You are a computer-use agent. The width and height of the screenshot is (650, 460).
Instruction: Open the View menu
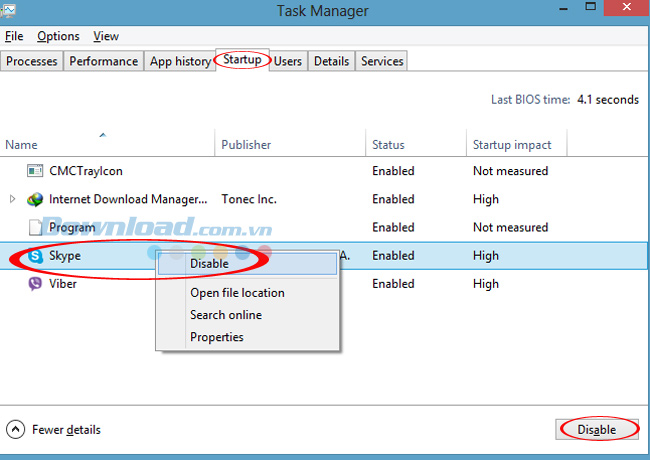[x=106, y=36]
